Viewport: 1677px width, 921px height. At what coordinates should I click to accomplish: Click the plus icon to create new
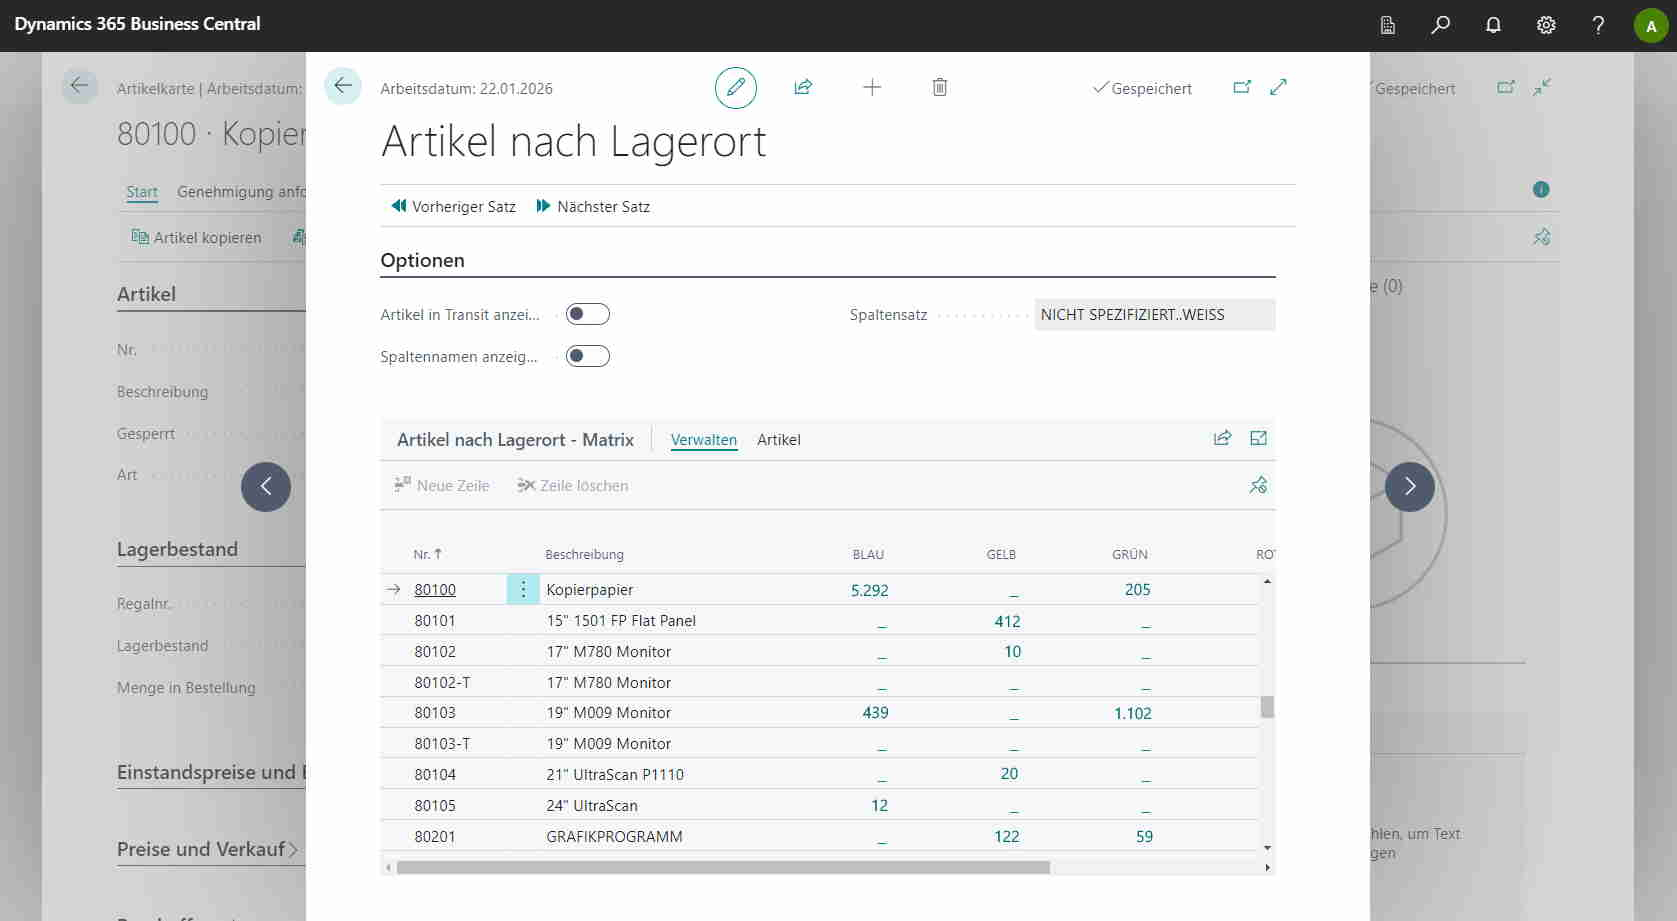872,88
